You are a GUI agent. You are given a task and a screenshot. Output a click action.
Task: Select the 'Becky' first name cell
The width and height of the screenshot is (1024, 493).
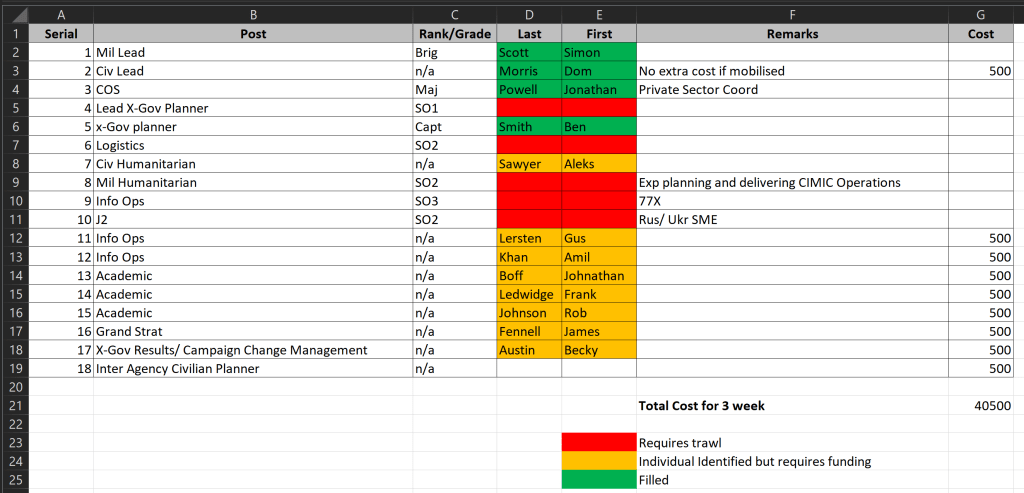tap(599, 350)
